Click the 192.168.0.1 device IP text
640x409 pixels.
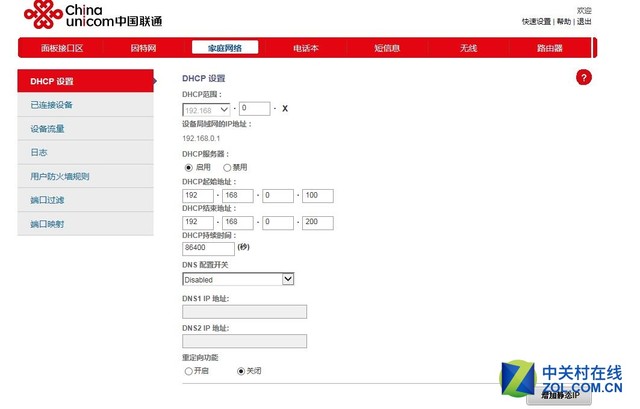(201, 138)
